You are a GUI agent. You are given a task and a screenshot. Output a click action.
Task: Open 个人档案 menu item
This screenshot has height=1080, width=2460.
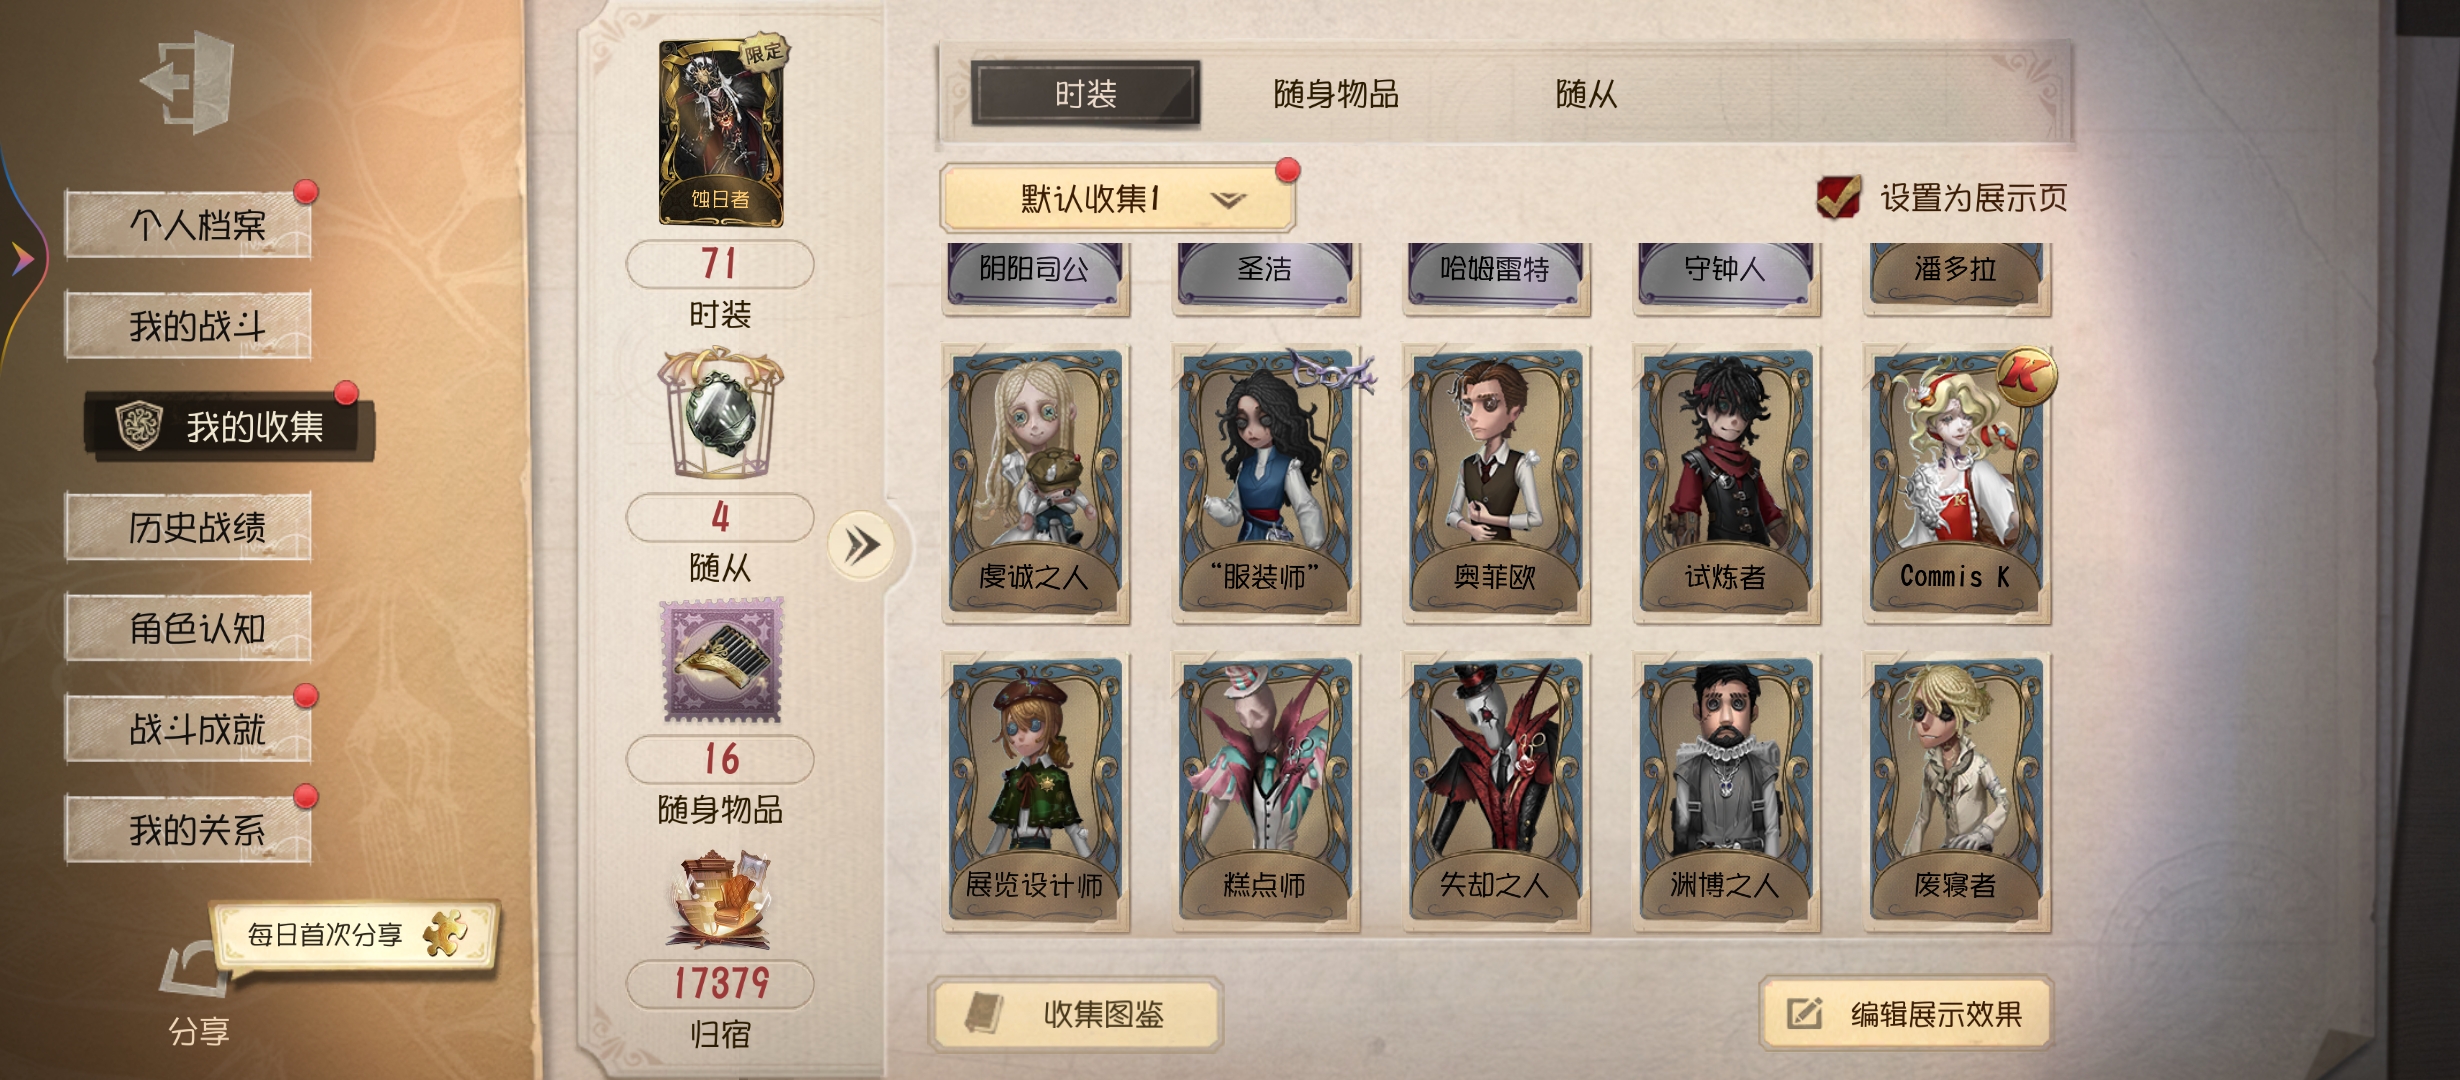coord(188,224)
